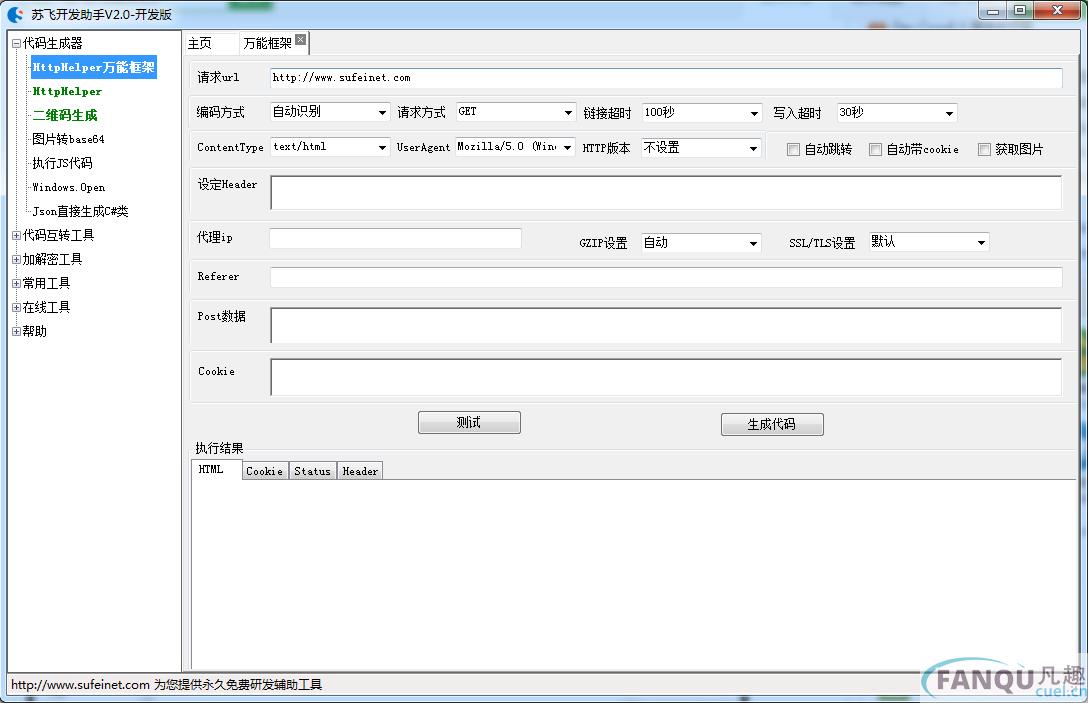Open the SSL/TLS设置 dropdown
1088x703 pixels.
981,242
